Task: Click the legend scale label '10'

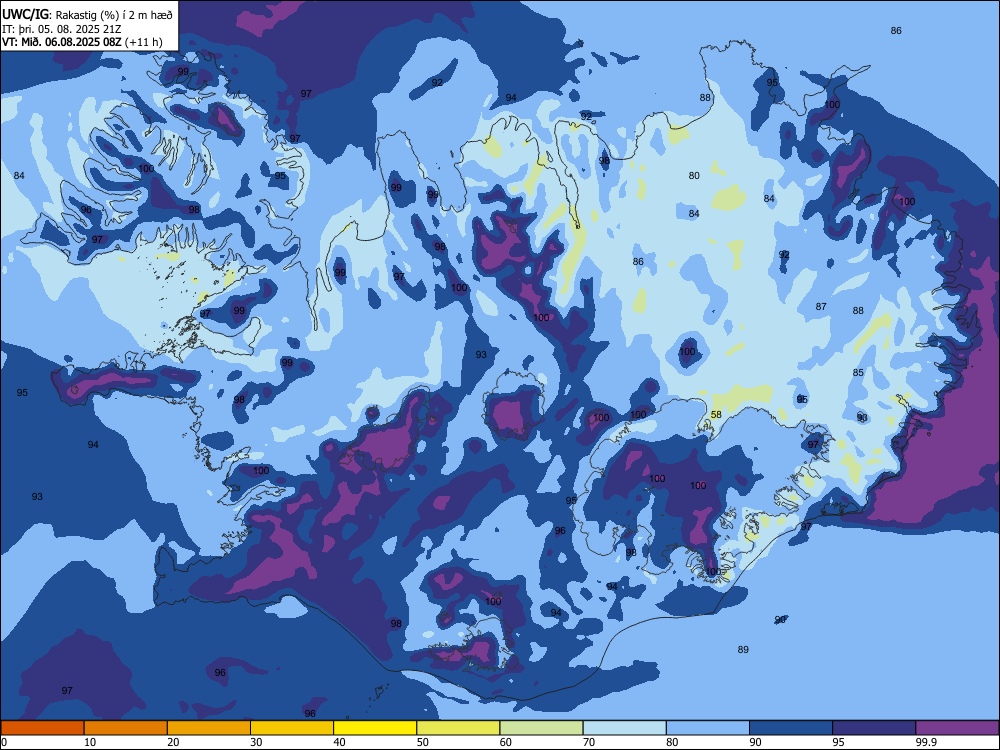Action: (90, 742)
